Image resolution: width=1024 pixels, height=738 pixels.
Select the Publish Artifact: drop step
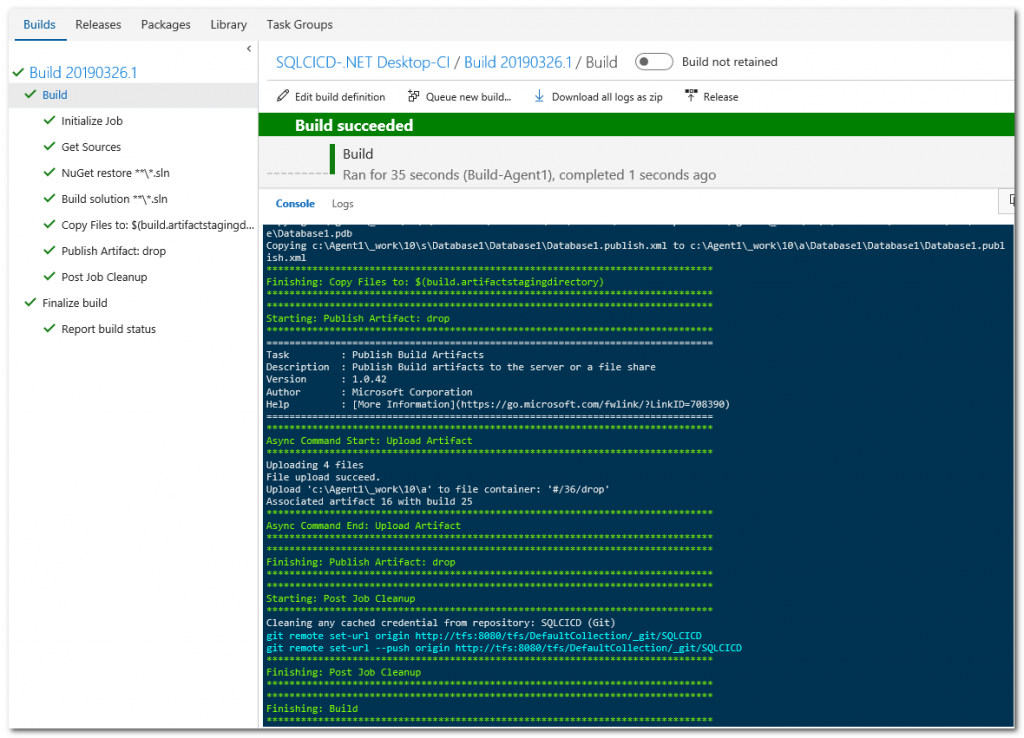(114, 251)
